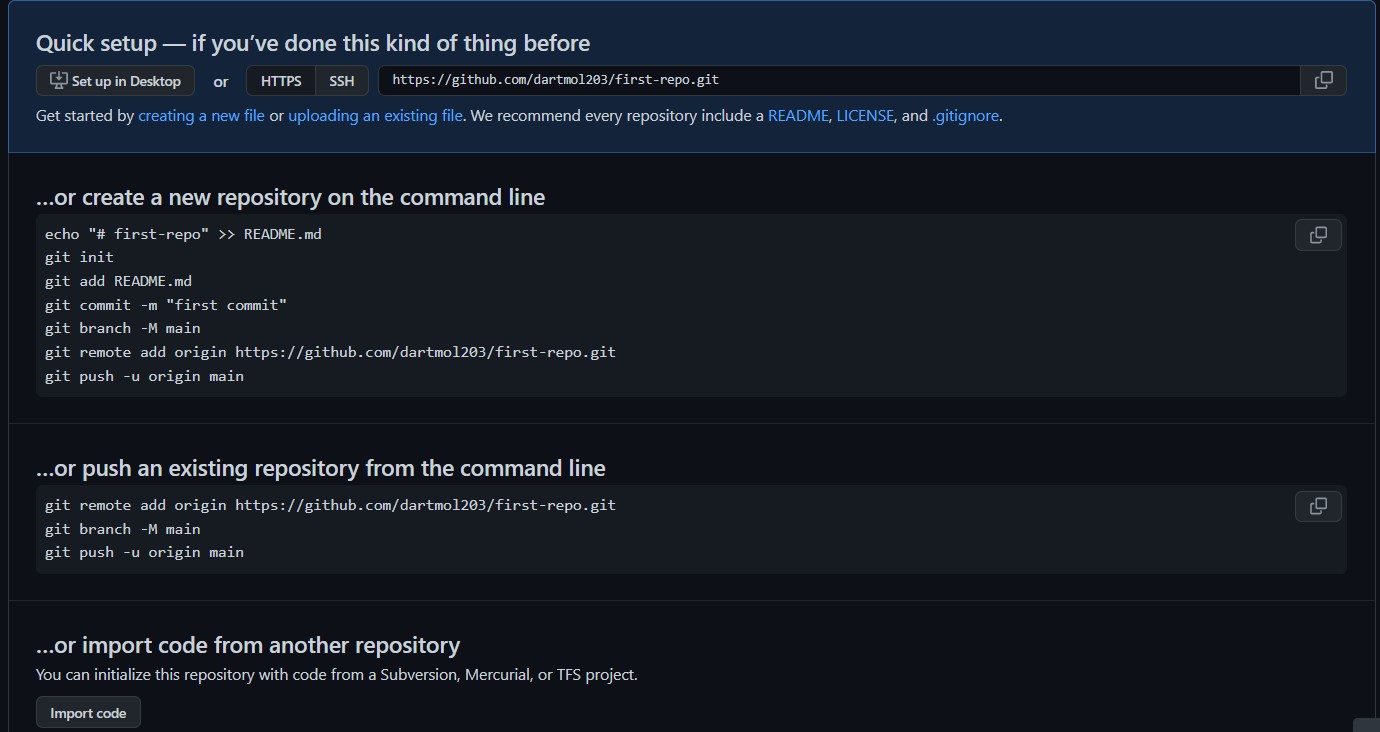The height and width of the screenshot is (732, 1380).
Task: Switch the clone URL to HTTPS
Action: pyautogui.click(x=281, y=81)
